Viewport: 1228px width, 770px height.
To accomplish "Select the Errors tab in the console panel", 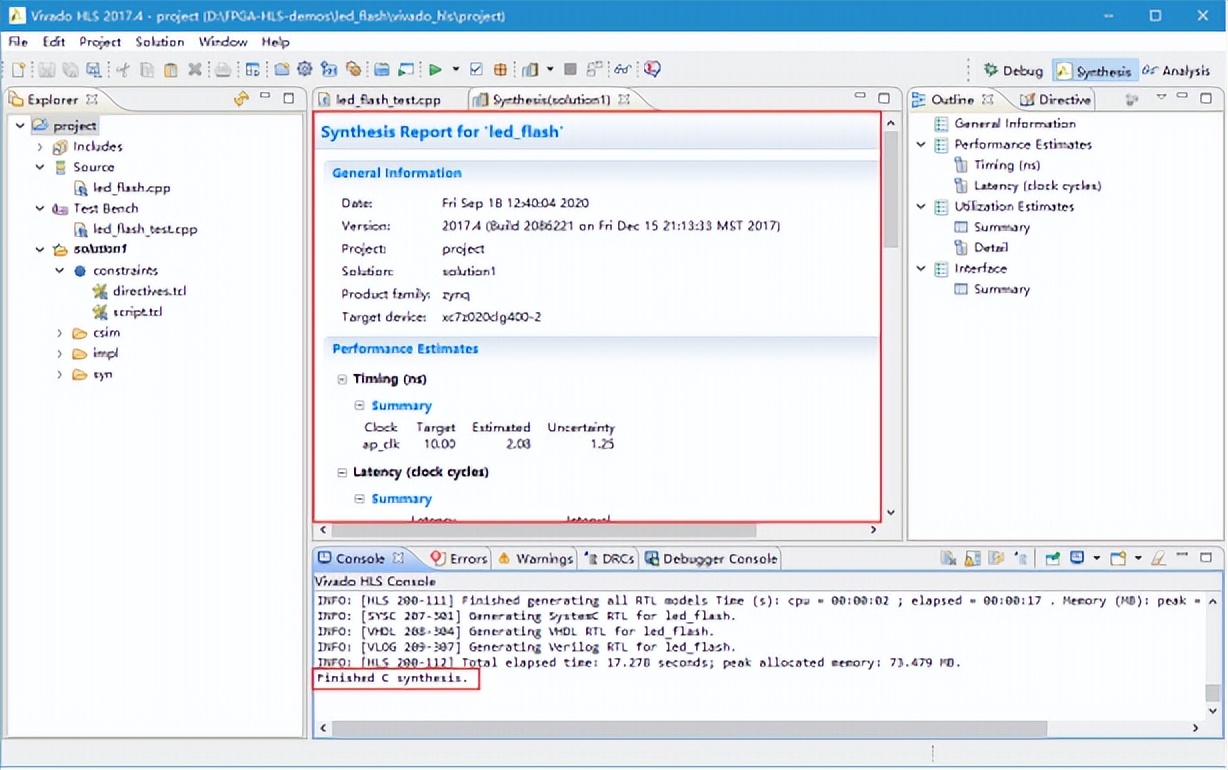I will coord(458,559).
